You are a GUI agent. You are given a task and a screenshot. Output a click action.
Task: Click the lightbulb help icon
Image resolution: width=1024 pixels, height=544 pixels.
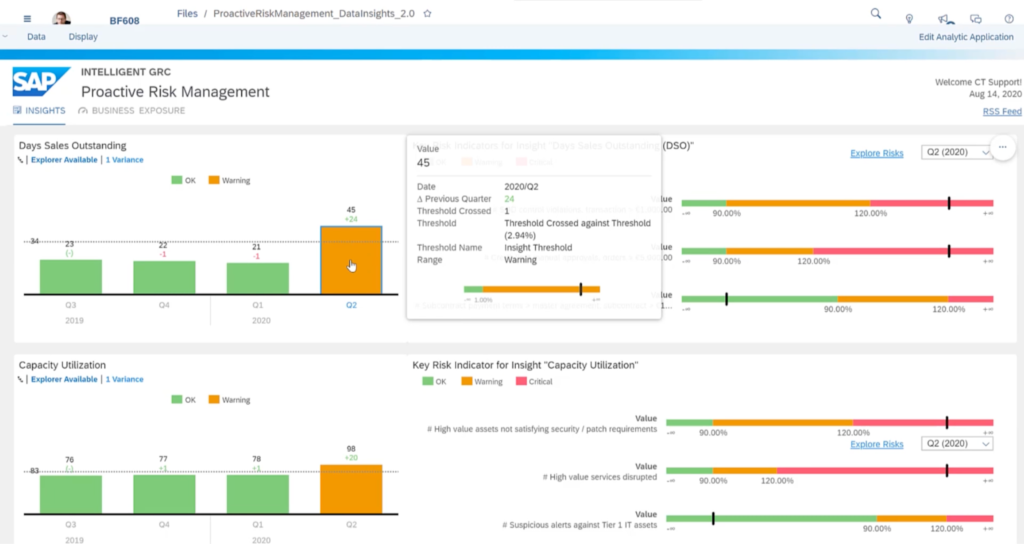coord(909,19)
